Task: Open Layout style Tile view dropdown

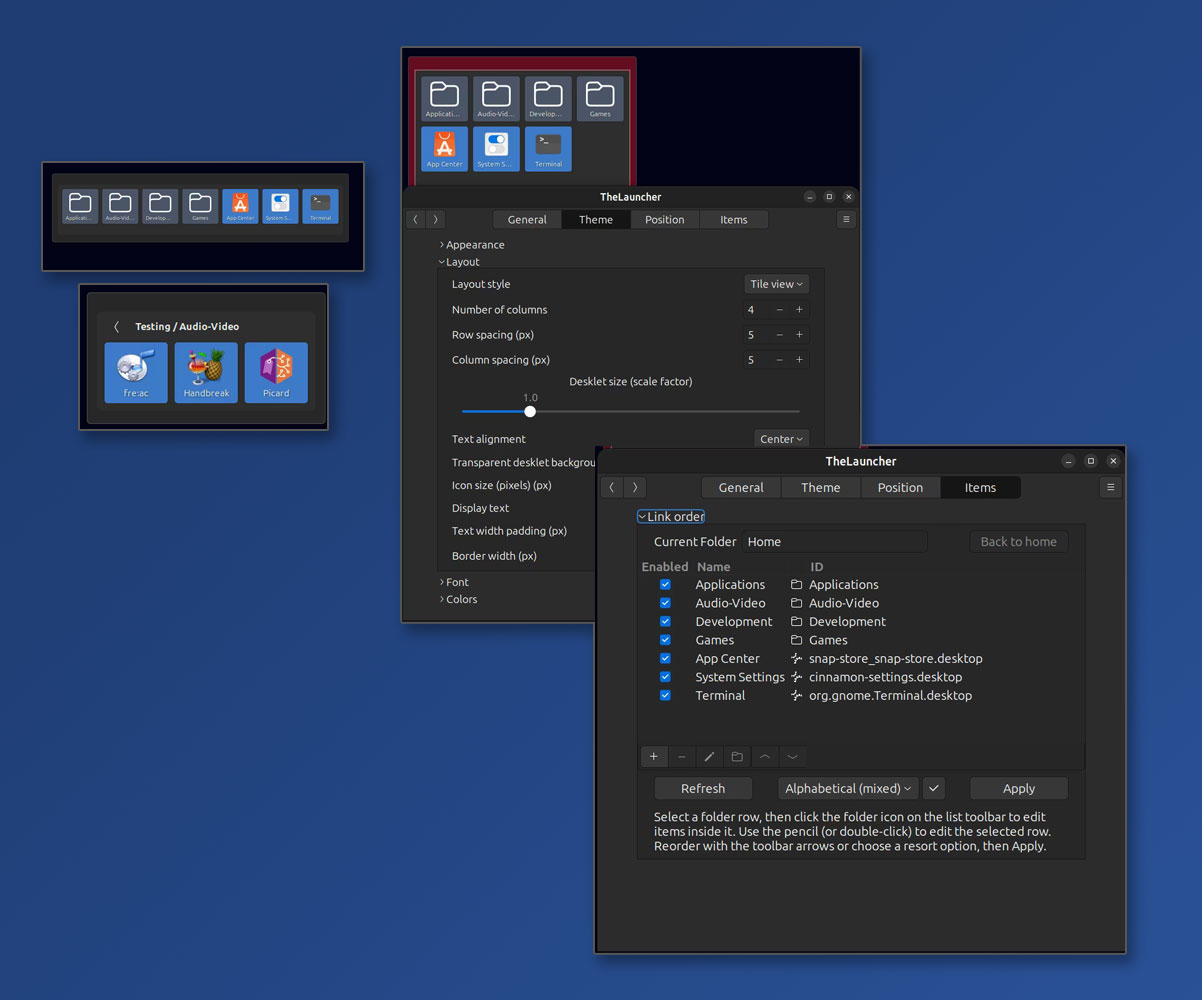Action: point(776,284)
